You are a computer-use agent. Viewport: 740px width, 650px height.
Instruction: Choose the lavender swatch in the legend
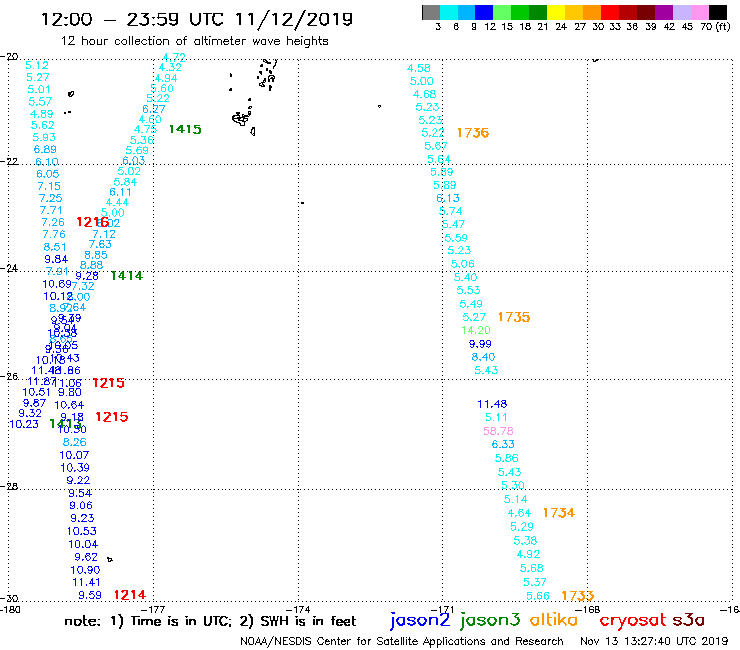coord(682,12)
